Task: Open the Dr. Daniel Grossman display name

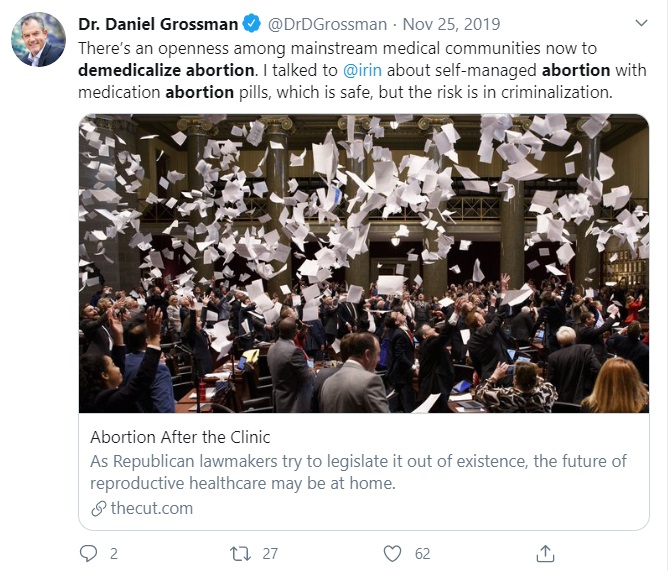Action: click(x=158, y=21)
